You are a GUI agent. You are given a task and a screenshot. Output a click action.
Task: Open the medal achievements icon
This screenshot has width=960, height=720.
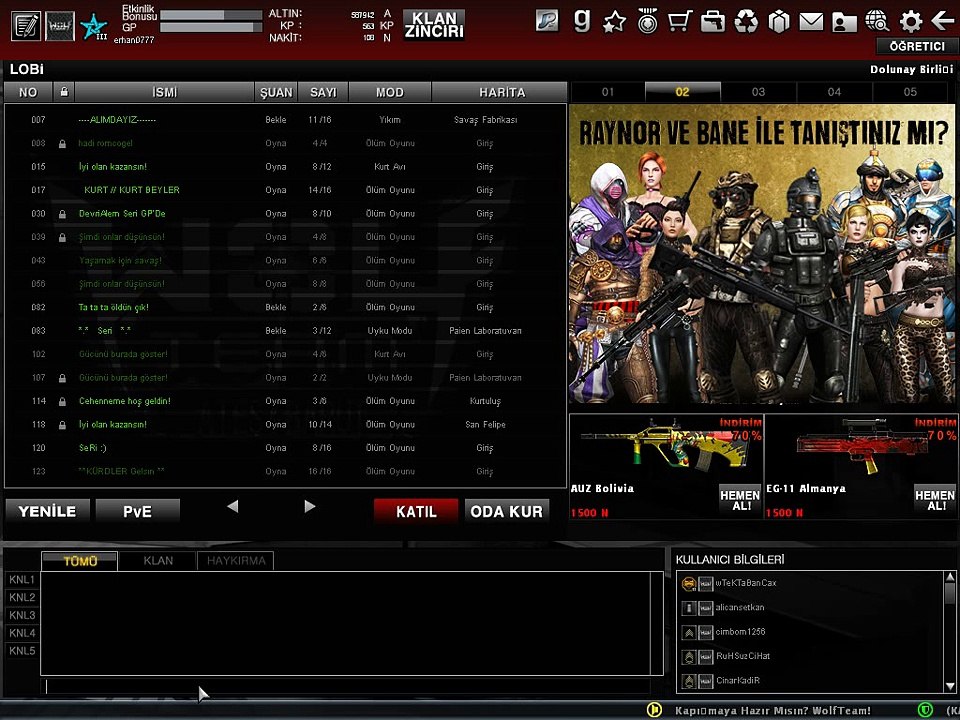[647, 21]
